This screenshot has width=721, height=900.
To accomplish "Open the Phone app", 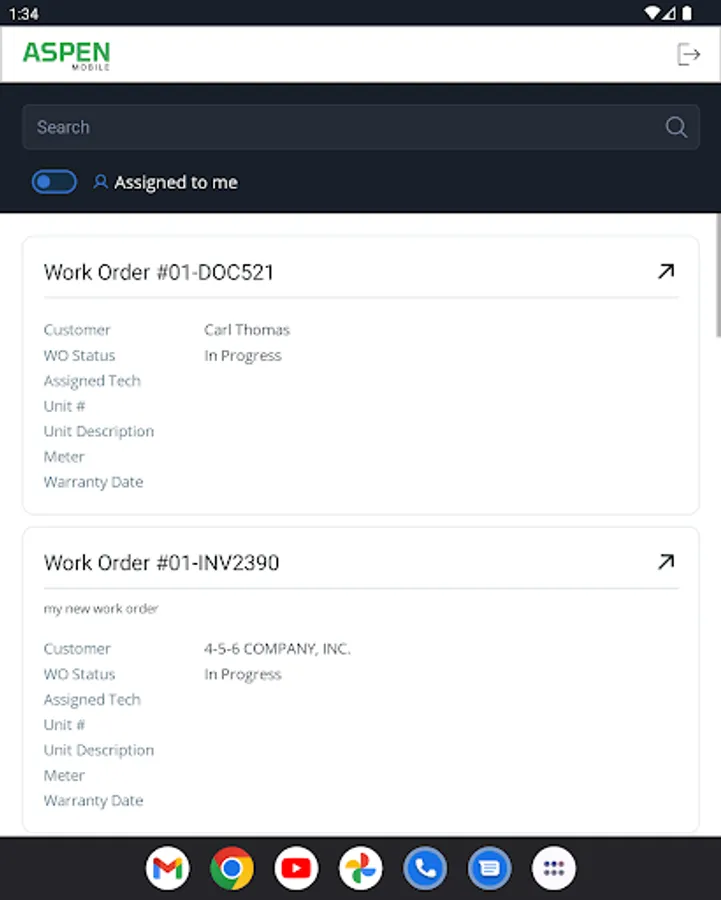I will coord(425,868).
